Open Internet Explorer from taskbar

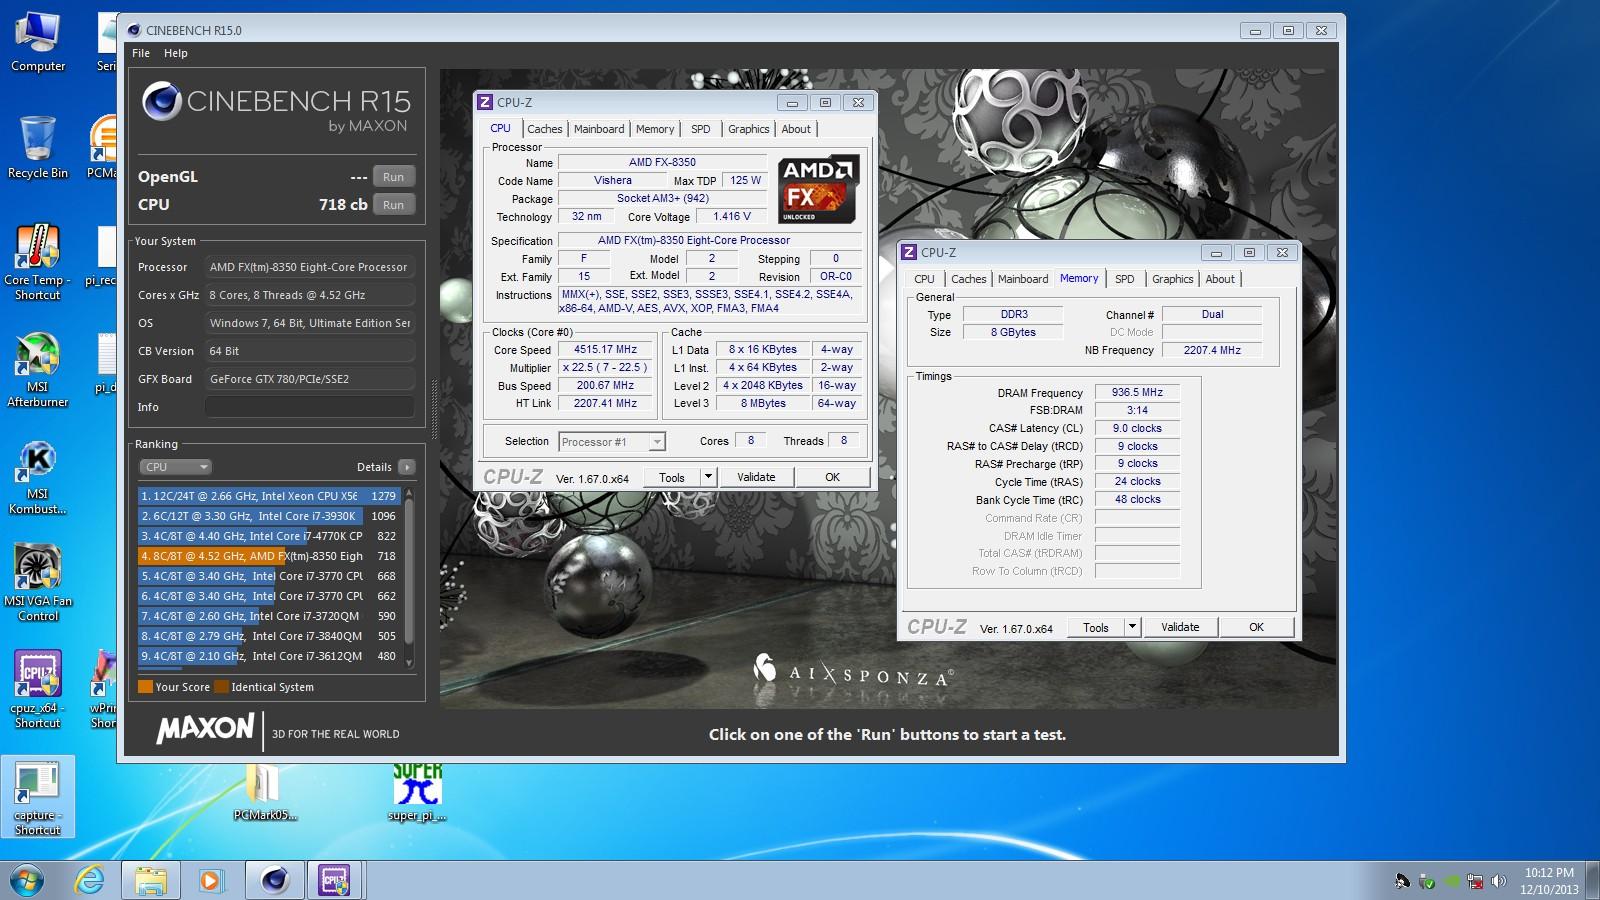pyautogui.click(x=90, y=880)
